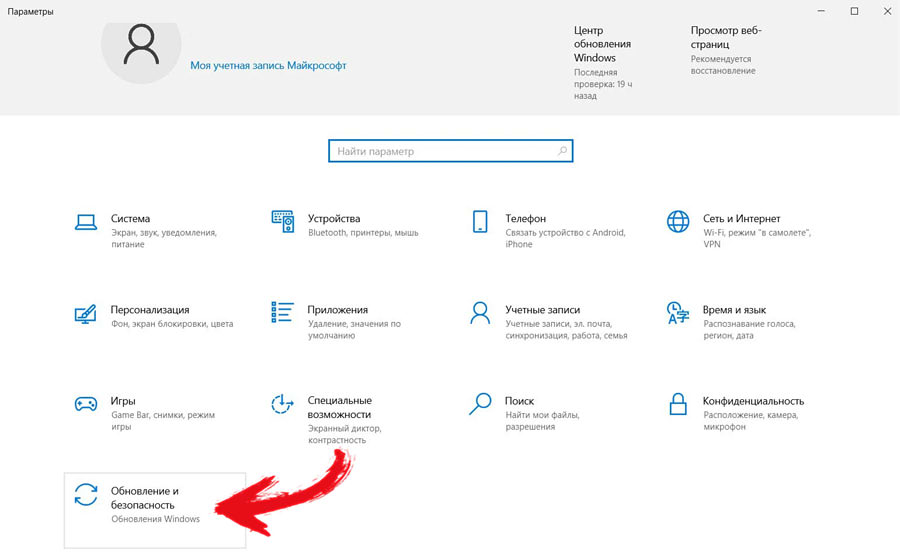Open Специальные возможности title
Image resolution: width=900 pixels, height=560 pixels.
click(339, 407)
